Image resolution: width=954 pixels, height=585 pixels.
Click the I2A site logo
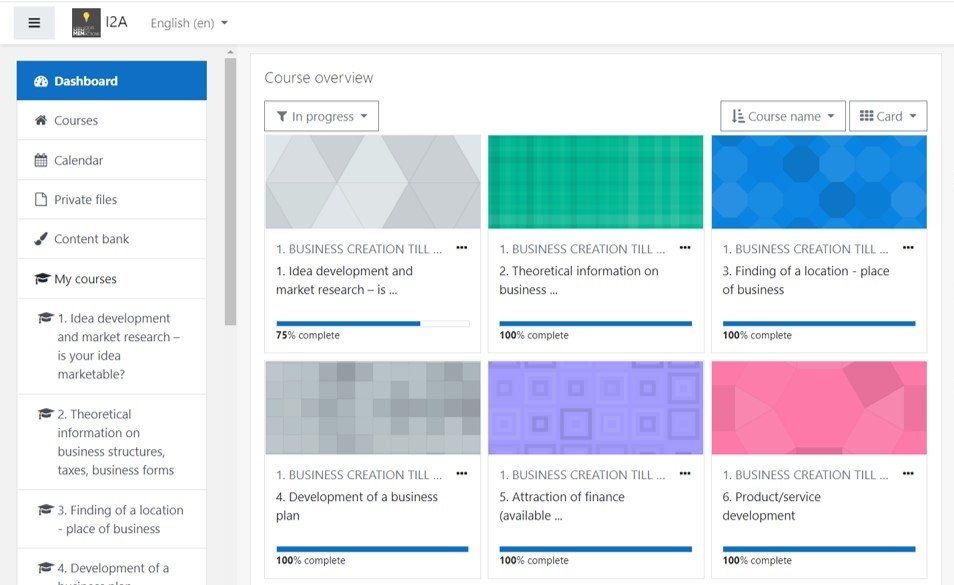point(86,22)
